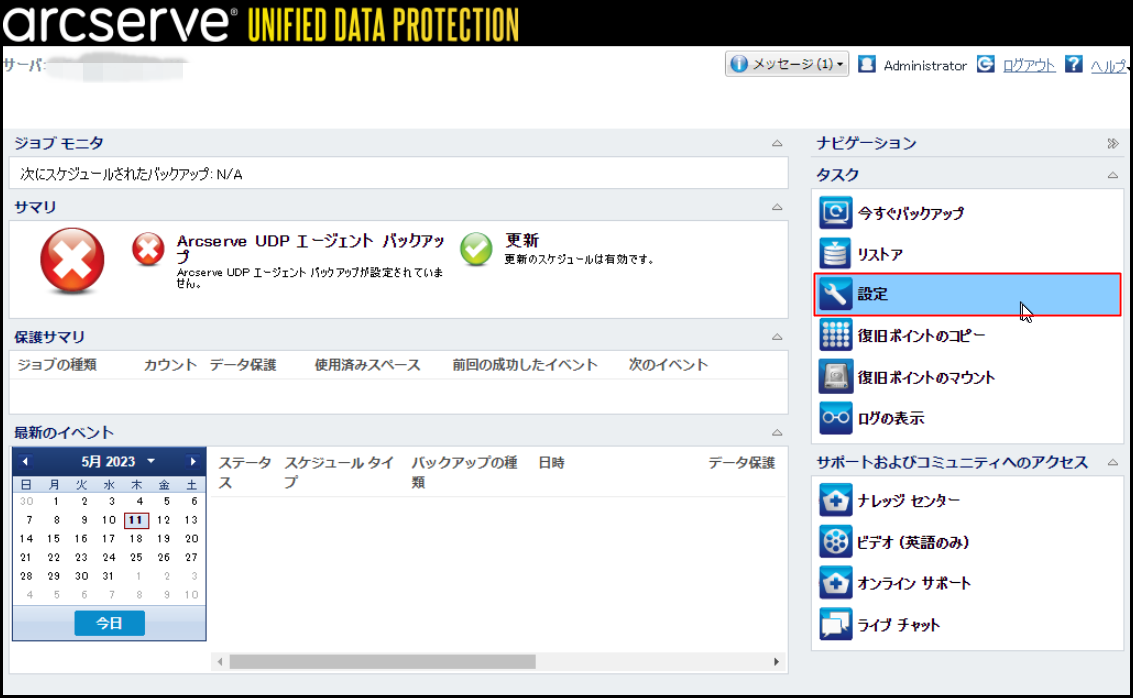Viewport: 1133px width, 698px height.
Task: Click the ジョブの種類 column header
Action: pos(57,365)
